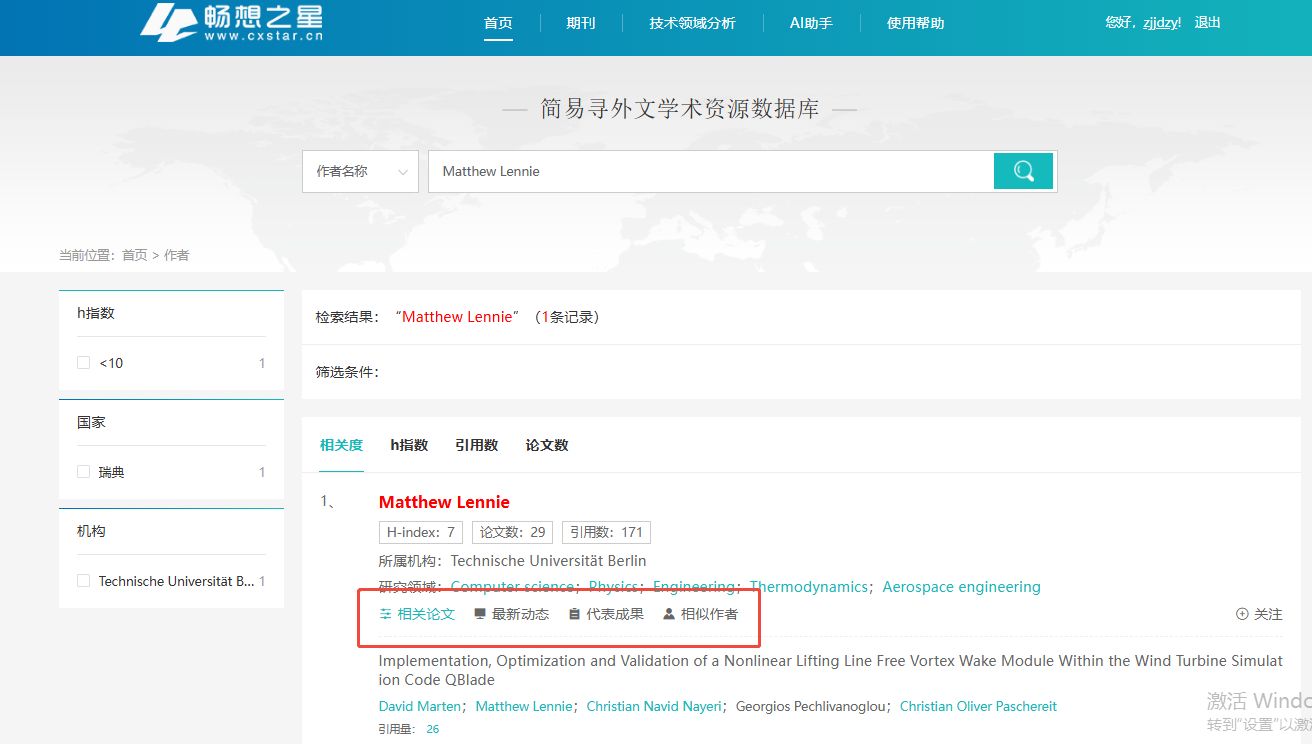This screenshot has width=1312, height=744.
Task: Open the AI助手 menu item
Action: (811, 23)
